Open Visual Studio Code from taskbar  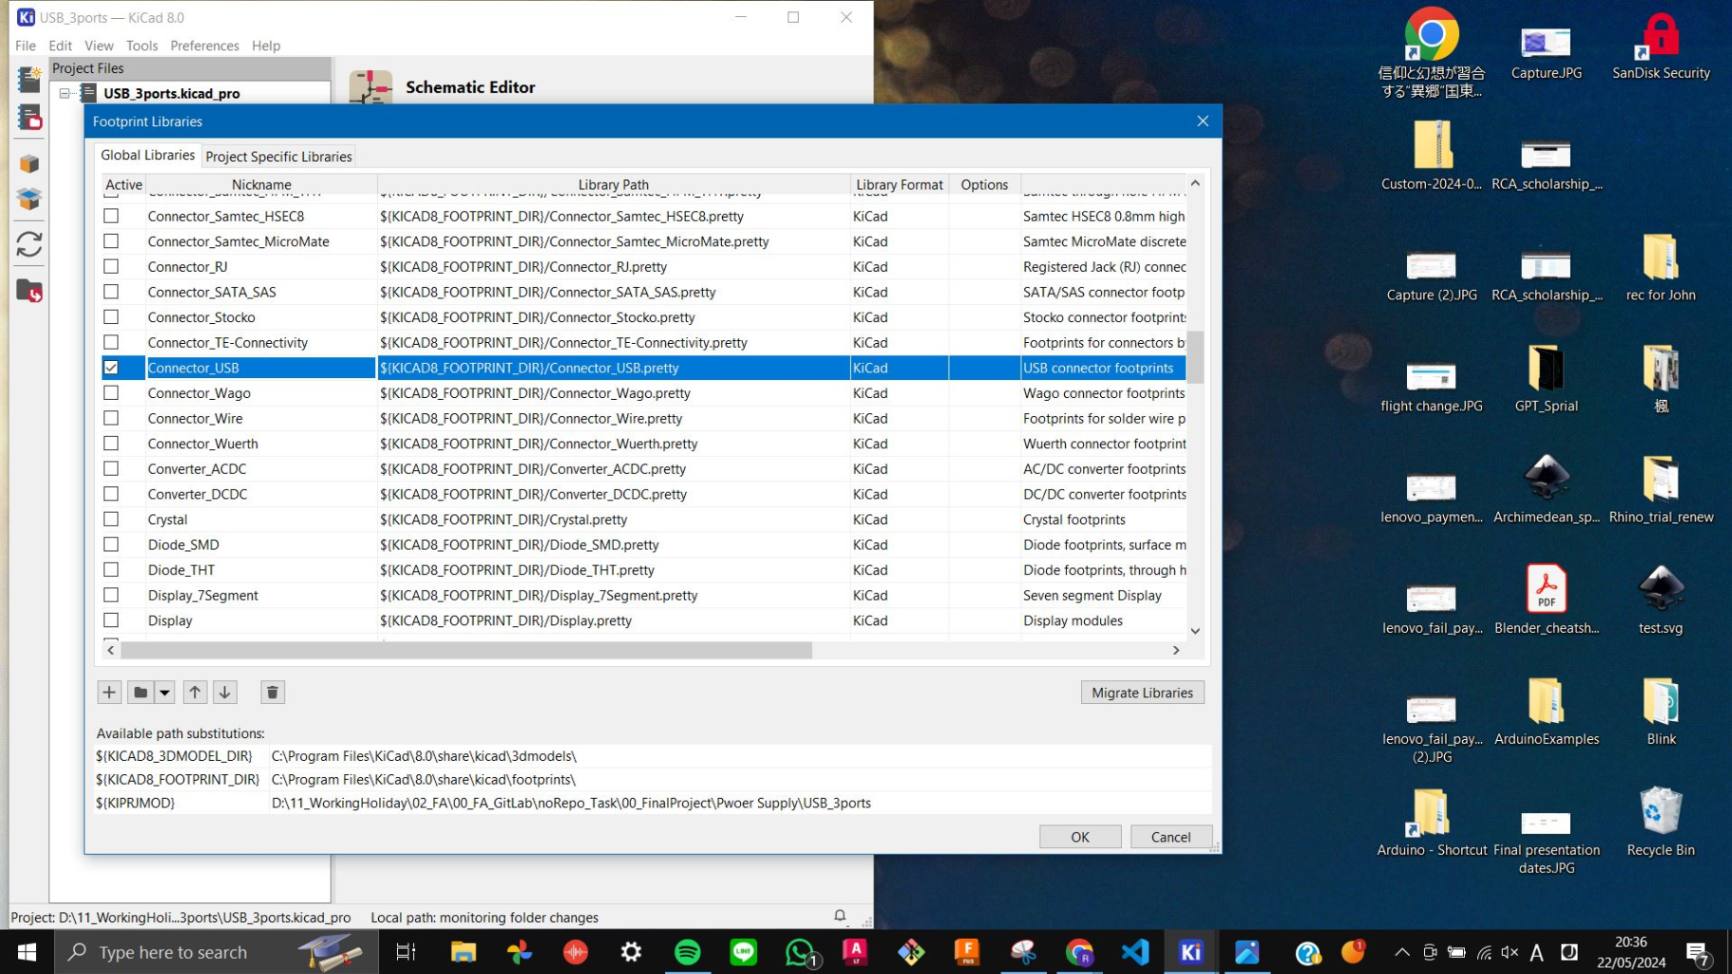[x=1135, y=952]
